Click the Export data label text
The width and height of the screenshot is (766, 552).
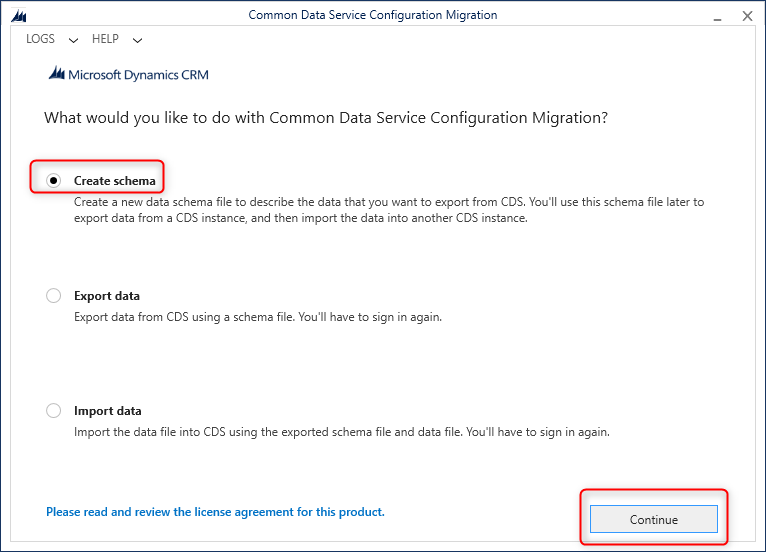click(x=107, y=296)
